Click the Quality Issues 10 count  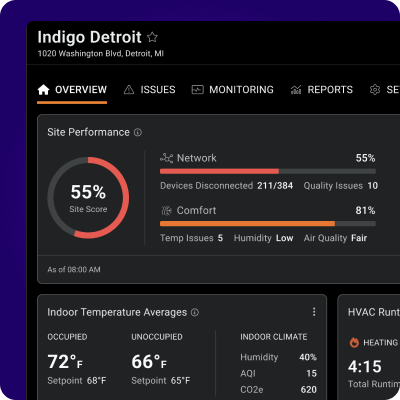(x=373, y=186)
